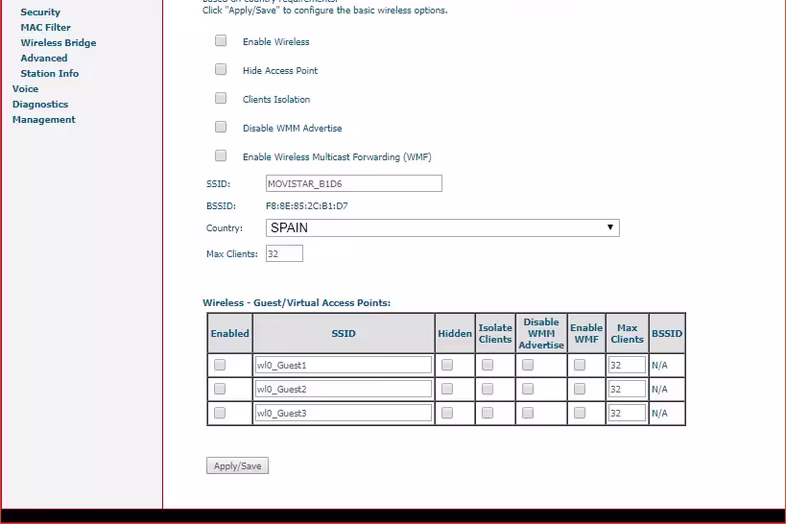
Task: Click the SSID field MOVISTAR_B1D6
Action: coord(354,184)
